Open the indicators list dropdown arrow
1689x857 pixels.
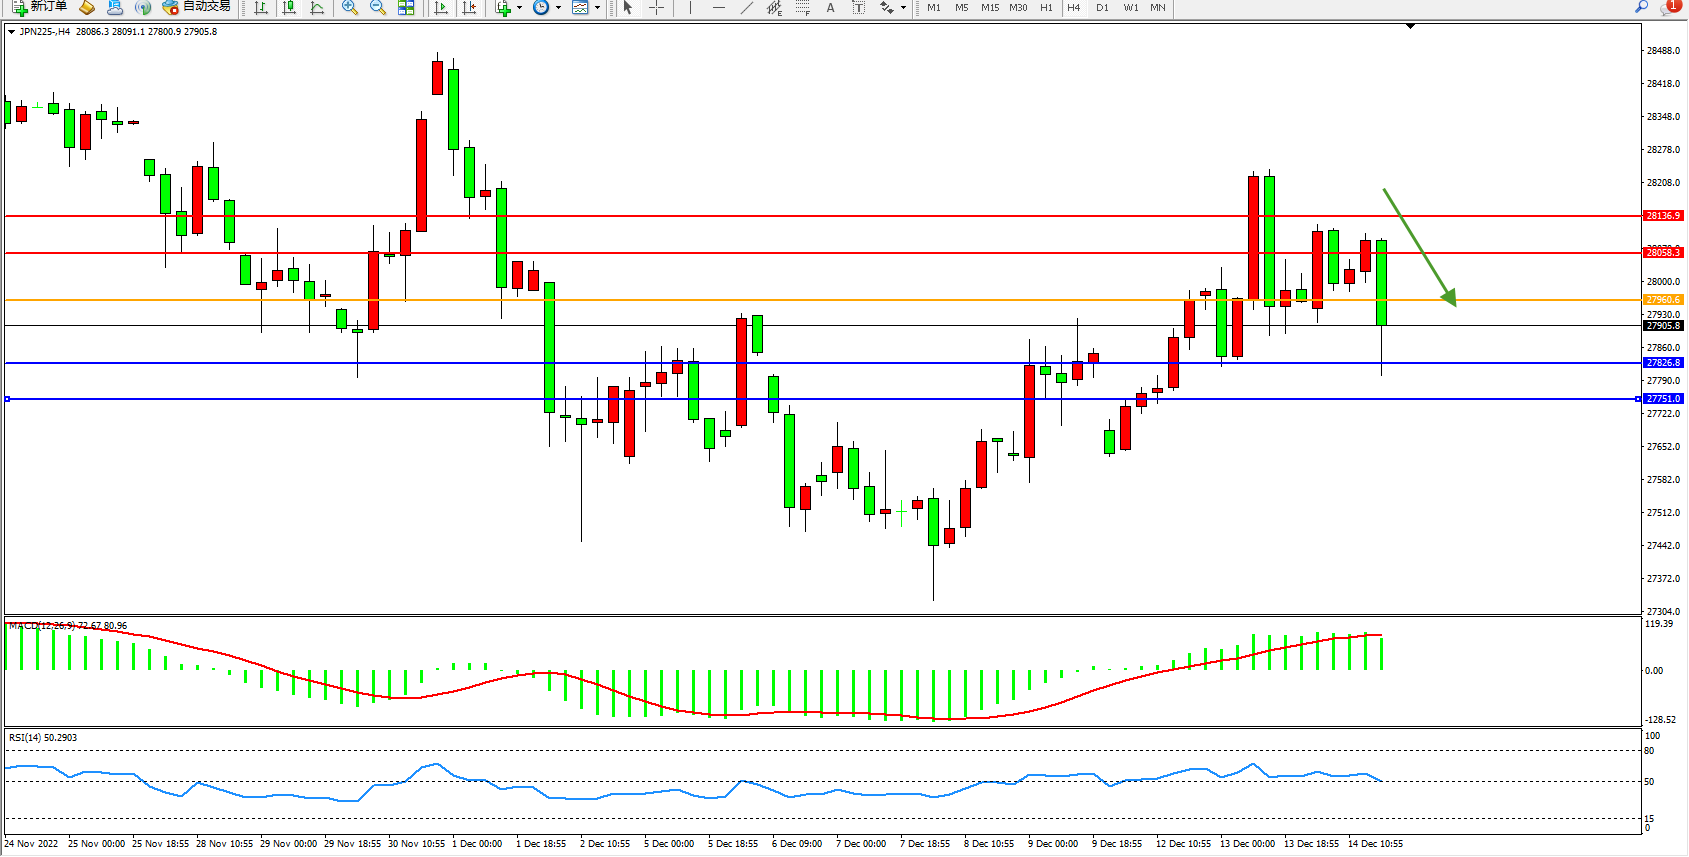pos(519,8)
